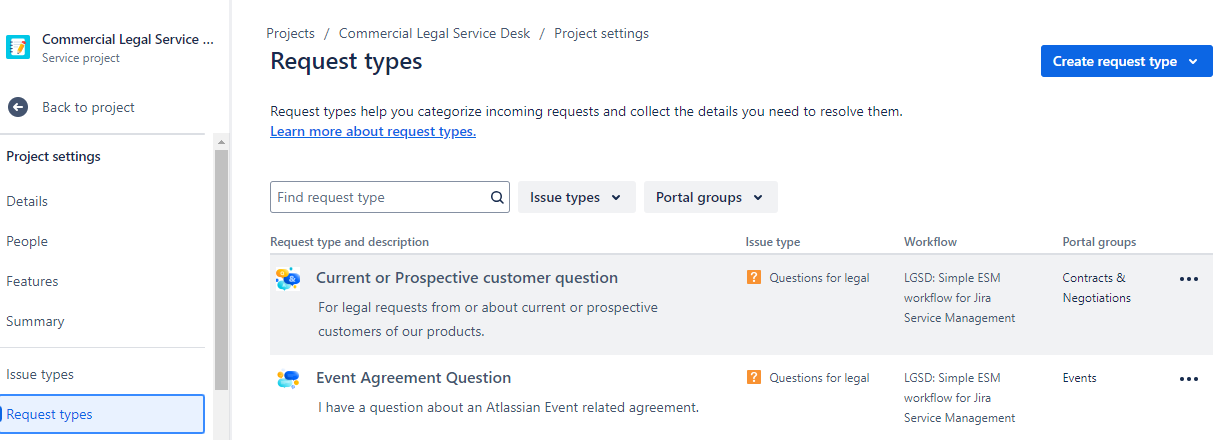This screenshot has width=1225, height=440.
Task: Click the search magnifier icon
Action: pos(497,198)
